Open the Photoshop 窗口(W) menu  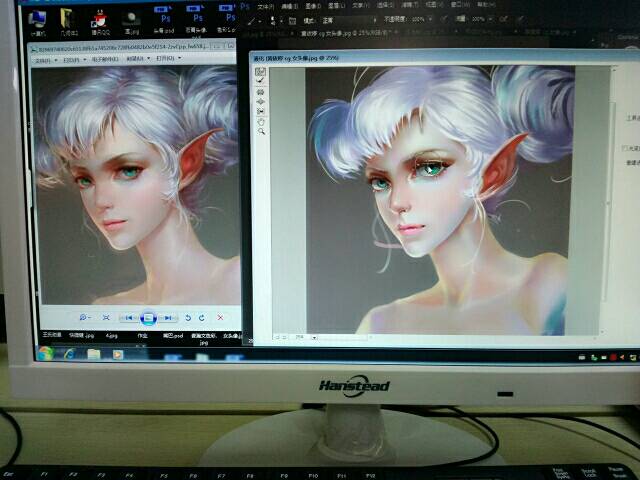459,5
